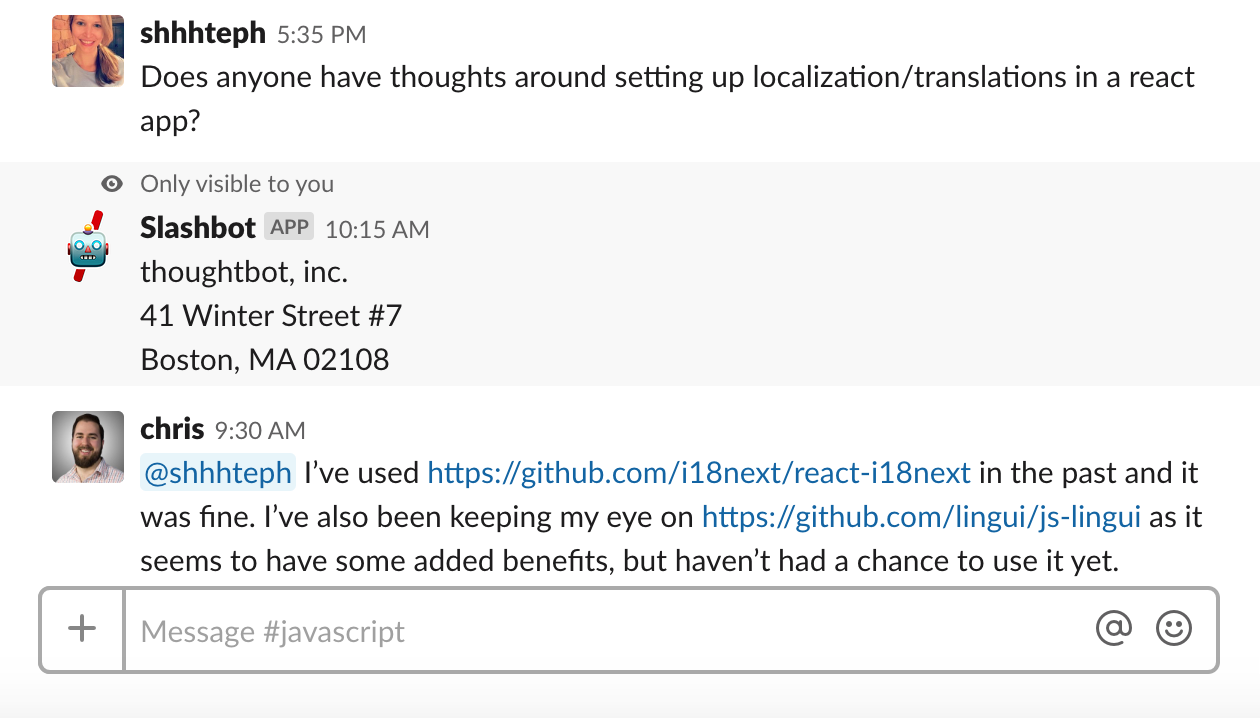Click shhhteph's profile picture
This screenshot has width=1260, height=718.
88,51
